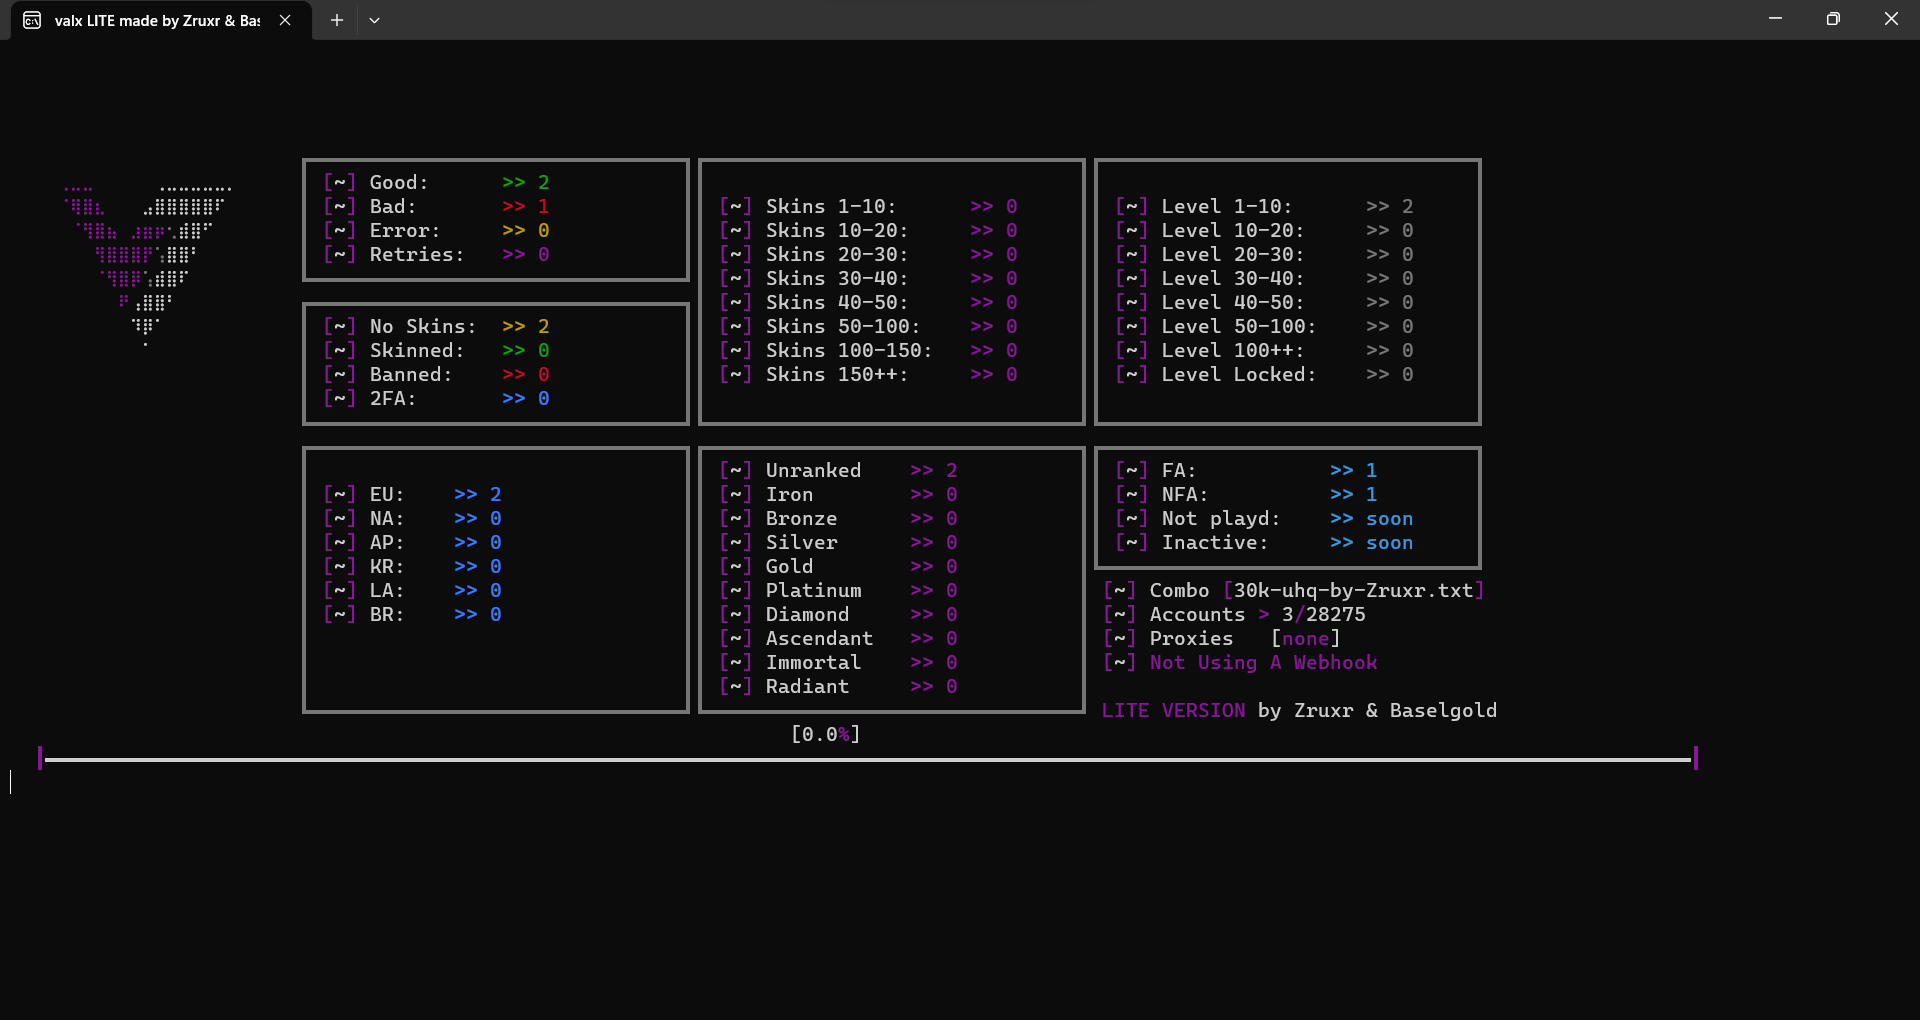The height and width of the screenshot is (1020, 1920).
Task: Close the valx LITE terminal tab
Action: point(285,20)
